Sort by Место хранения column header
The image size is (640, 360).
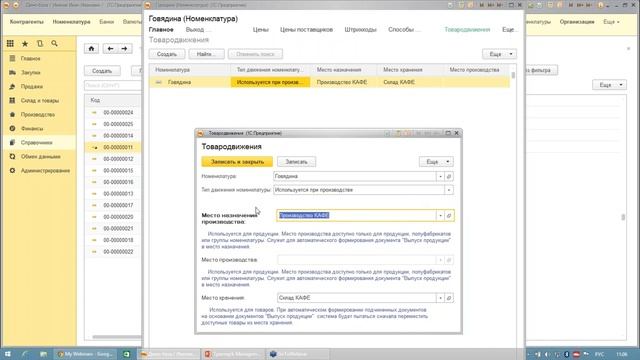[410, 70]
